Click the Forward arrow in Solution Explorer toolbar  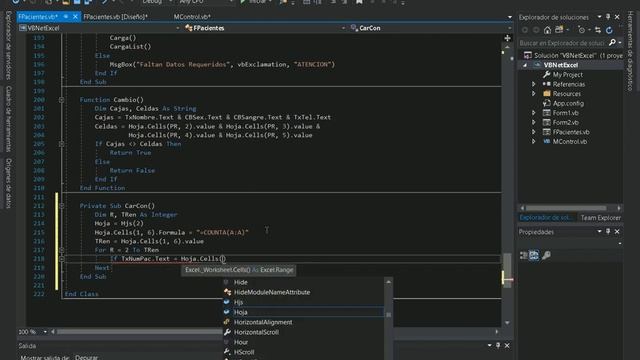(536, 30)
